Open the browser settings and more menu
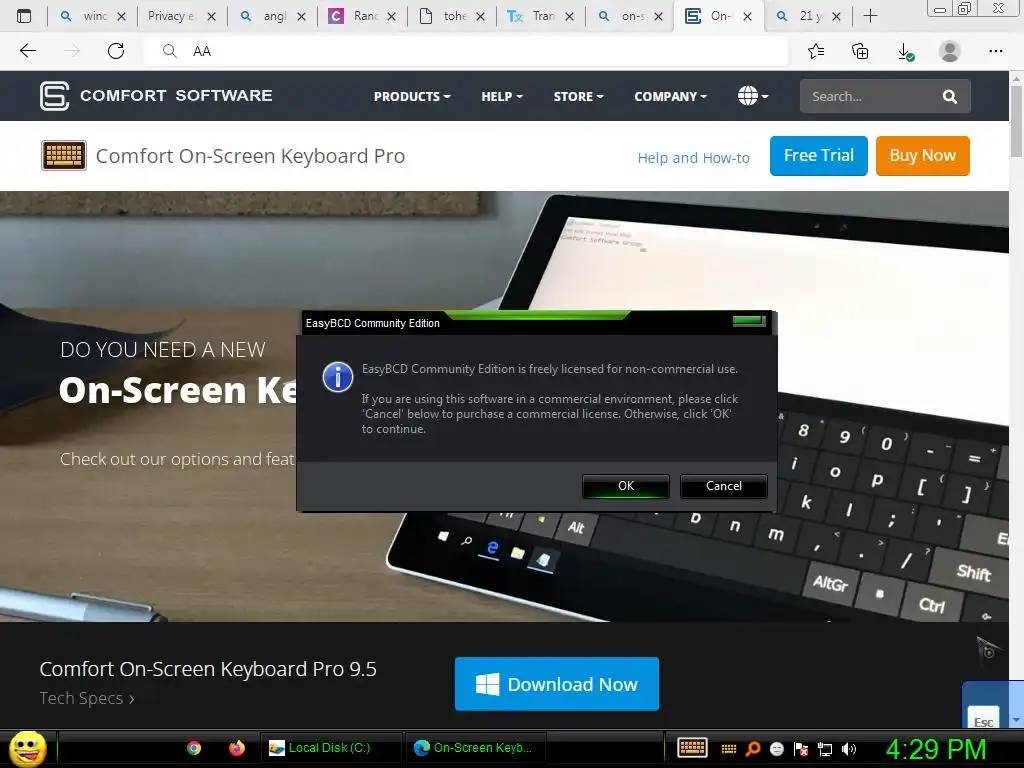1024x768 pixels. 995,51
